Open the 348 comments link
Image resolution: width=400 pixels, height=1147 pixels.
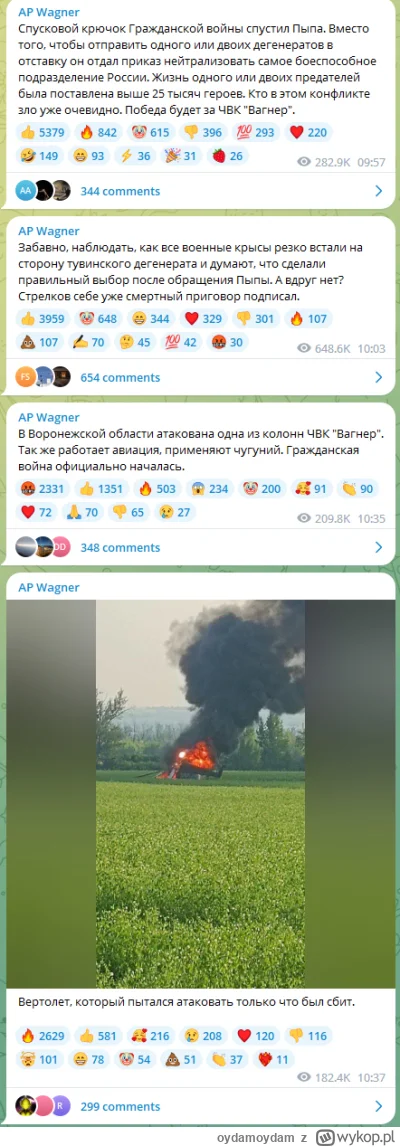point(120,546)
